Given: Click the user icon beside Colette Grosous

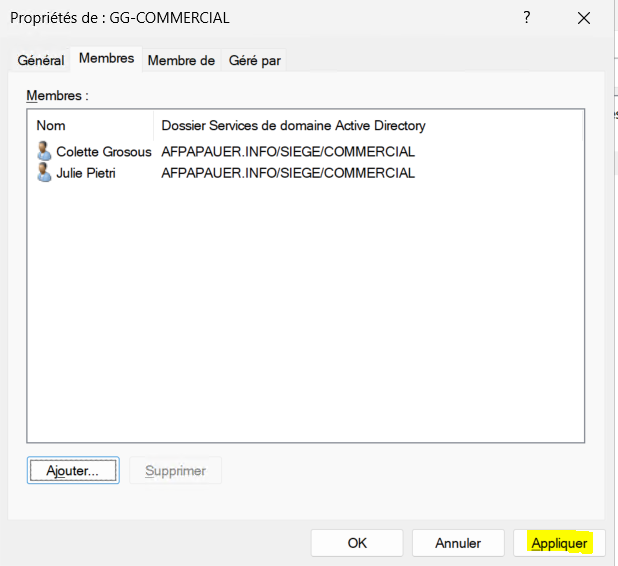Looking at the screenshot, I should point(44,152).
